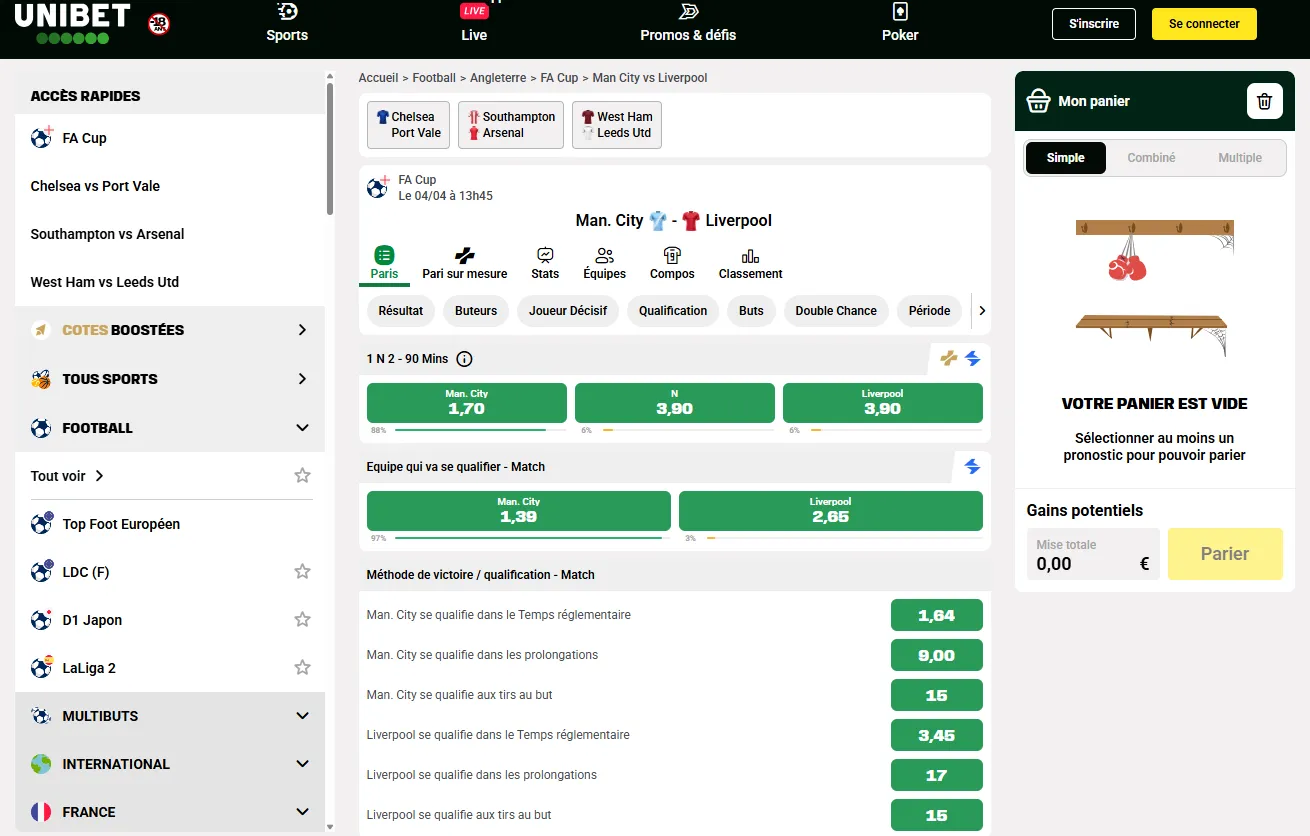
Task: Select odds 1,64 Man. City temps réglementaire
Action: (937, 615)
